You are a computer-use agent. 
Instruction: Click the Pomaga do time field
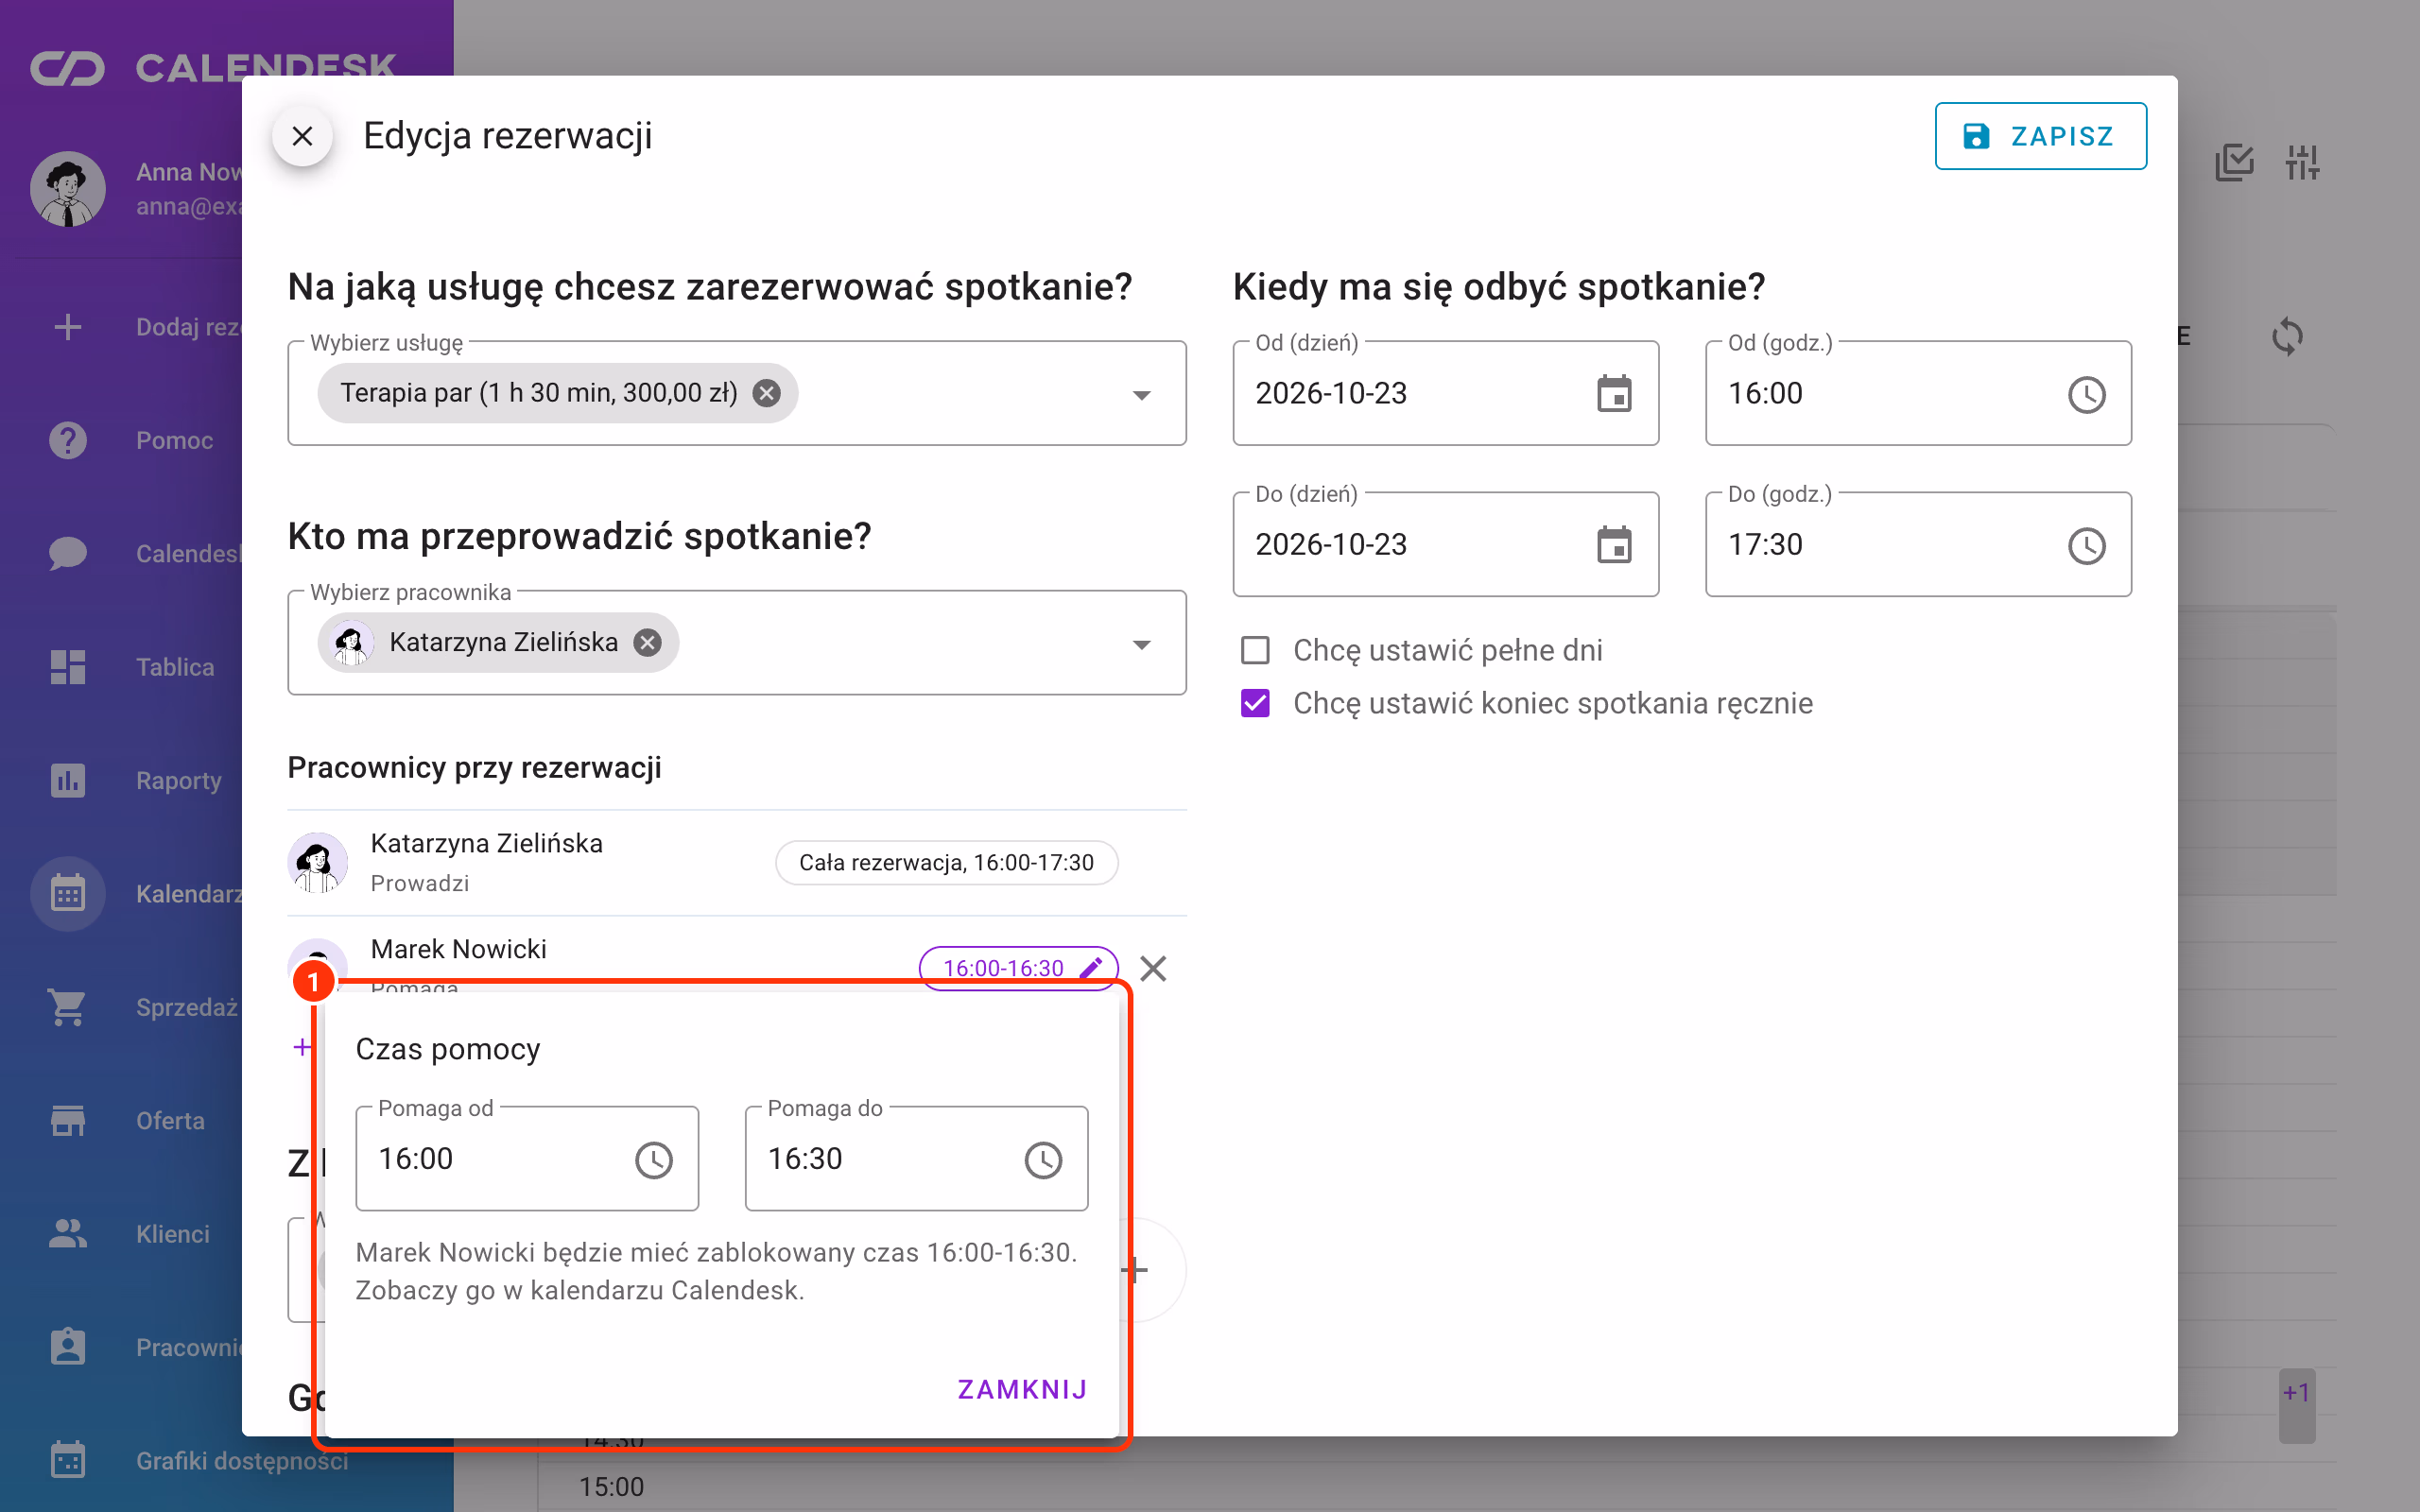916,1158
